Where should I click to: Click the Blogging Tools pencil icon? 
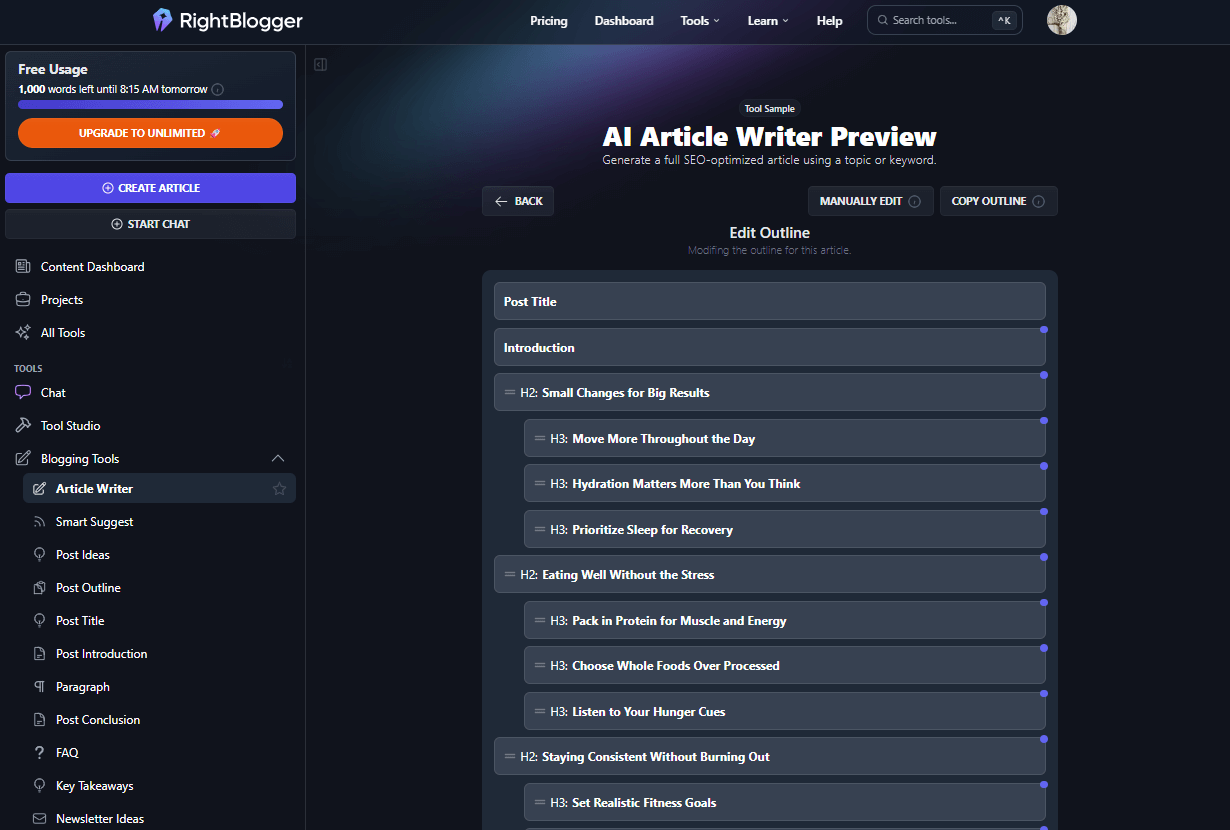coord(23,459)
